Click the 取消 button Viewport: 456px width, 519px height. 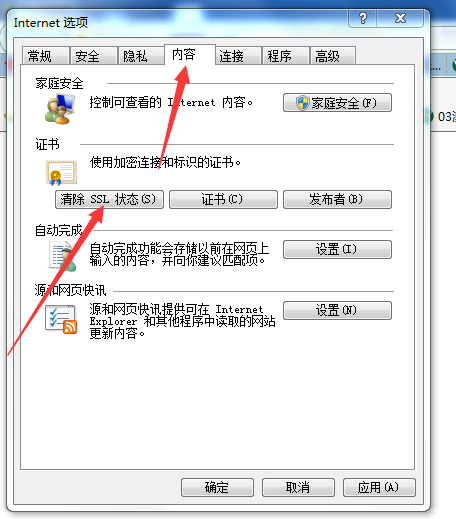pos(298,488)
